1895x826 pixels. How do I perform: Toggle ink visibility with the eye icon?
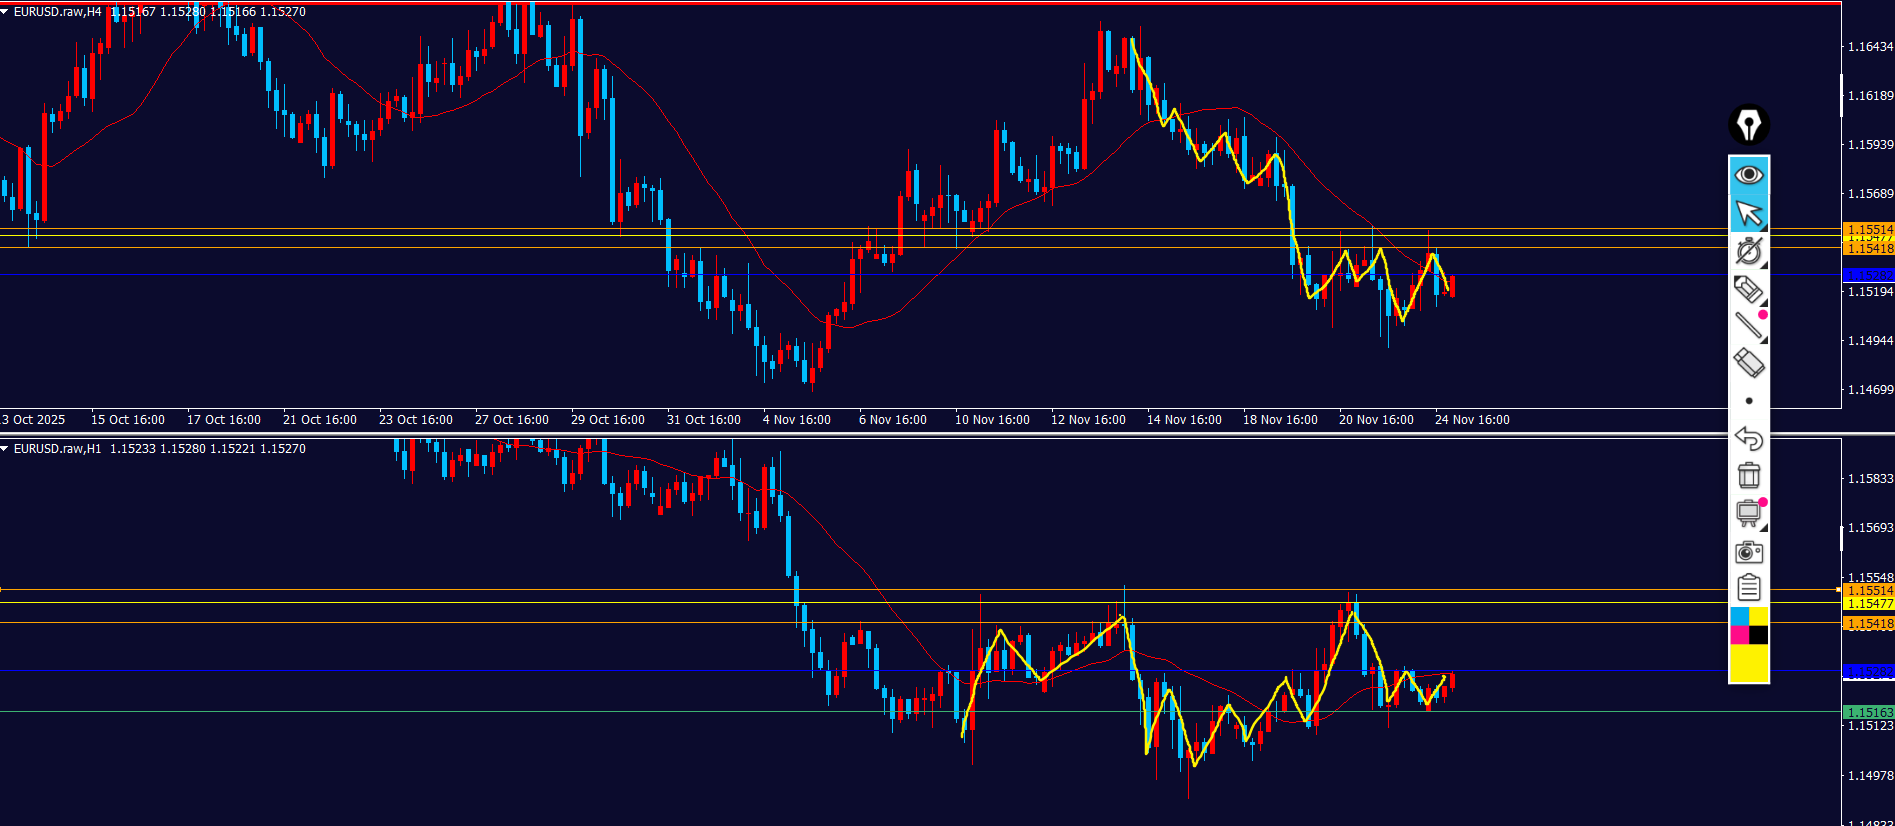[x=1749, y=175]
